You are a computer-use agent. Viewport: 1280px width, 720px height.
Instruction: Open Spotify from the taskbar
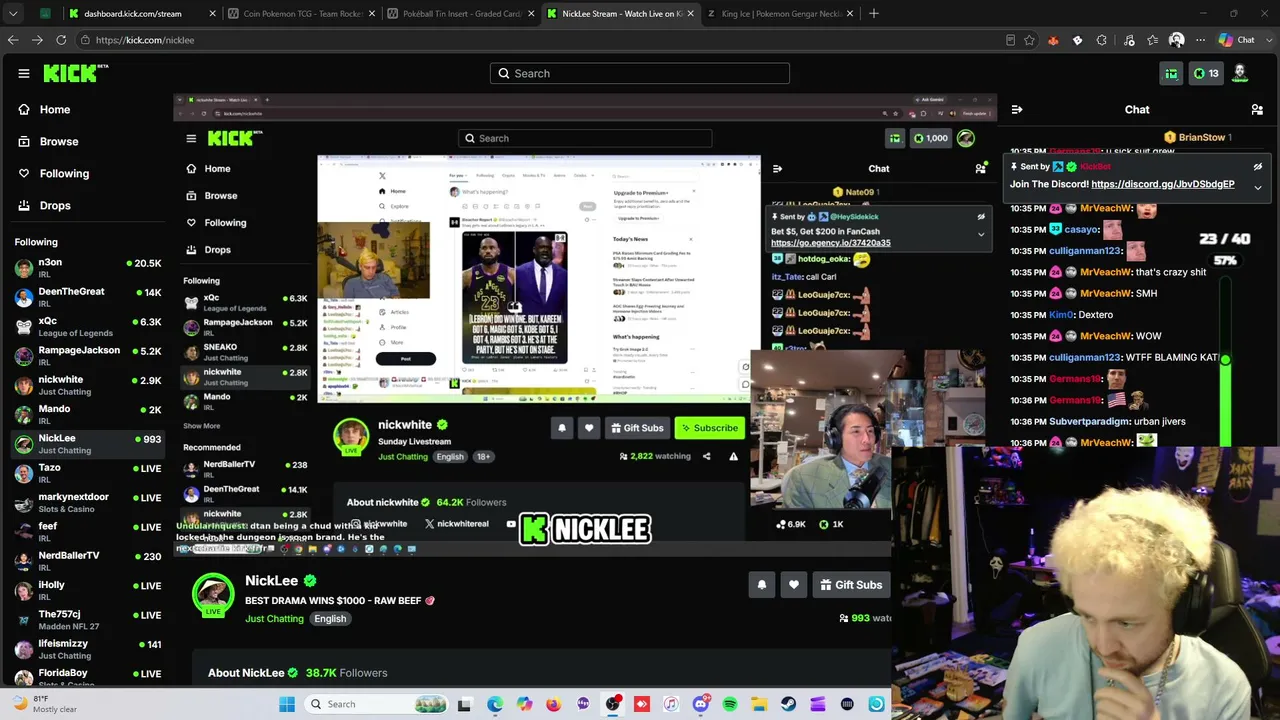click(x=730, y=704)
